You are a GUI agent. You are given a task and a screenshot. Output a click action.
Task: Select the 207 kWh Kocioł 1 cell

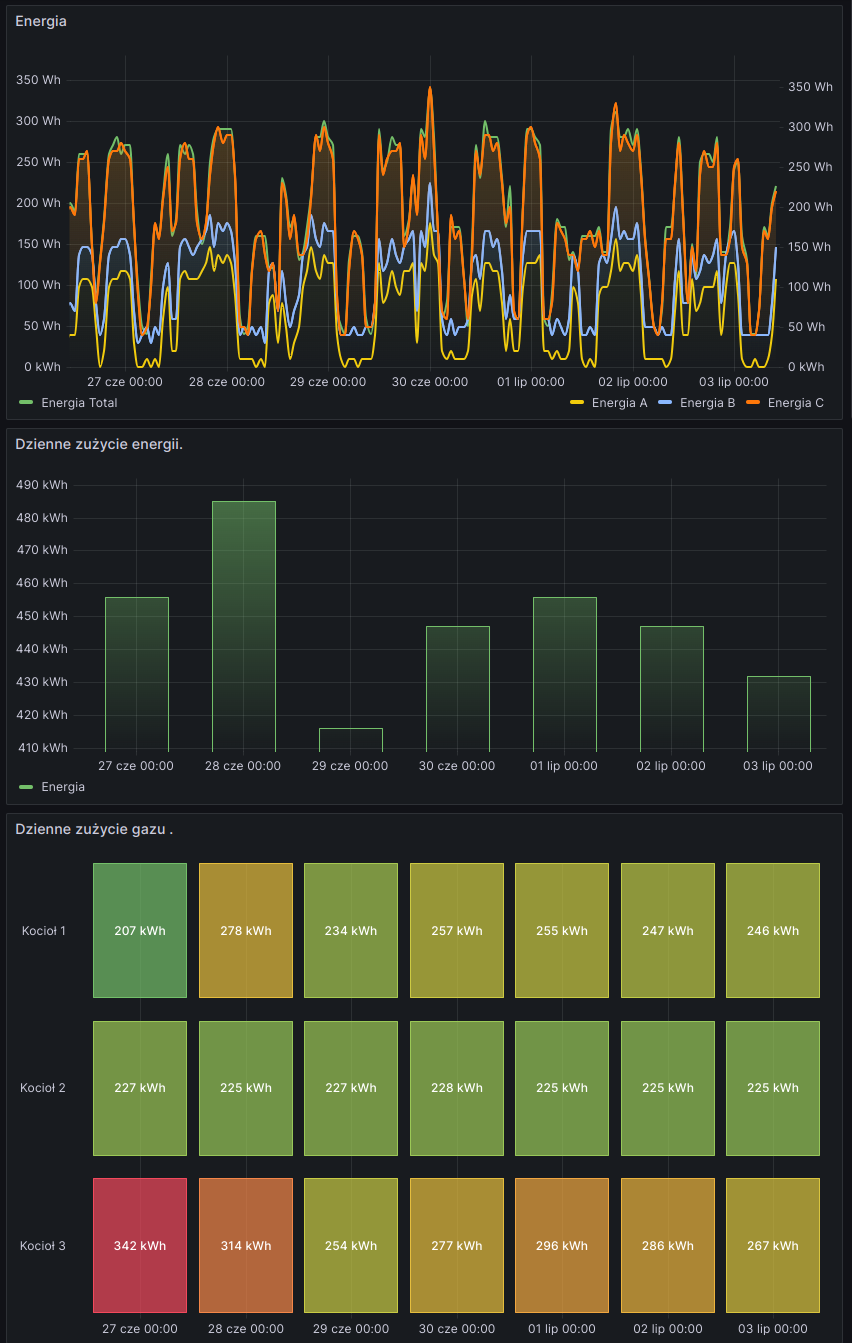[x=140, y=930]
